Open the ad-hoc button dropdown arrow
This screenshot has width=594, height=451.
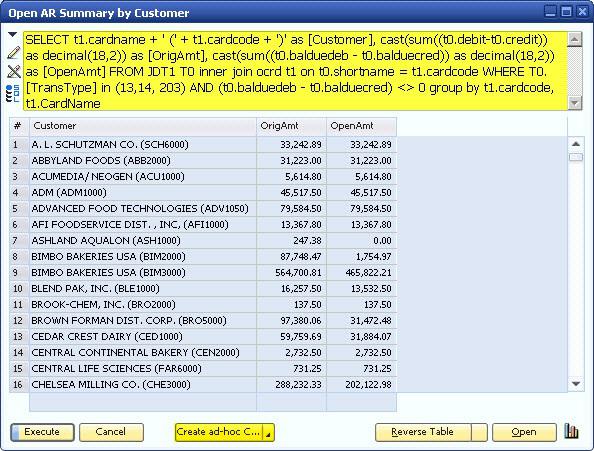268,433
